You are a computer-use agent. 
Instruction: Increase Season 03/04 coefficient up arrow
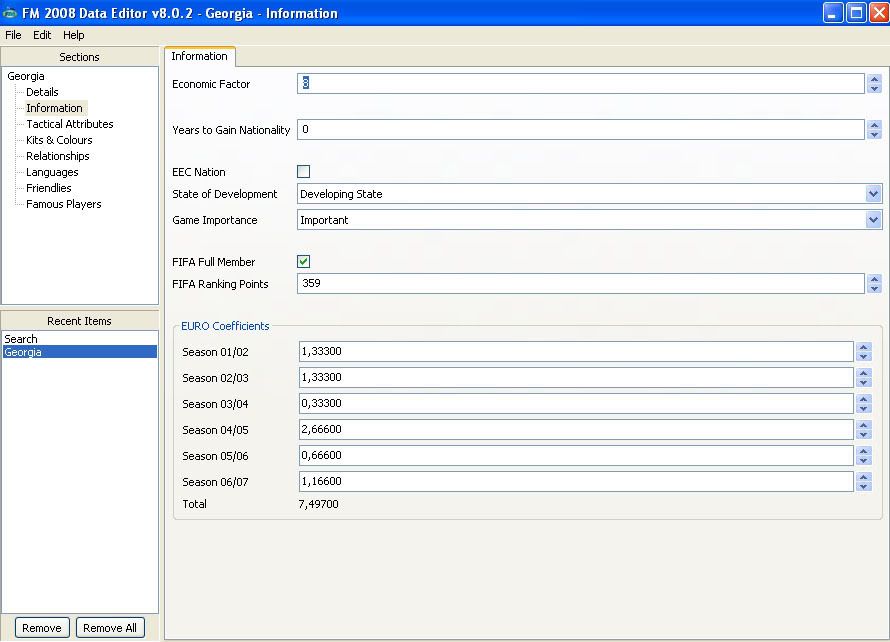pos(863,399)
